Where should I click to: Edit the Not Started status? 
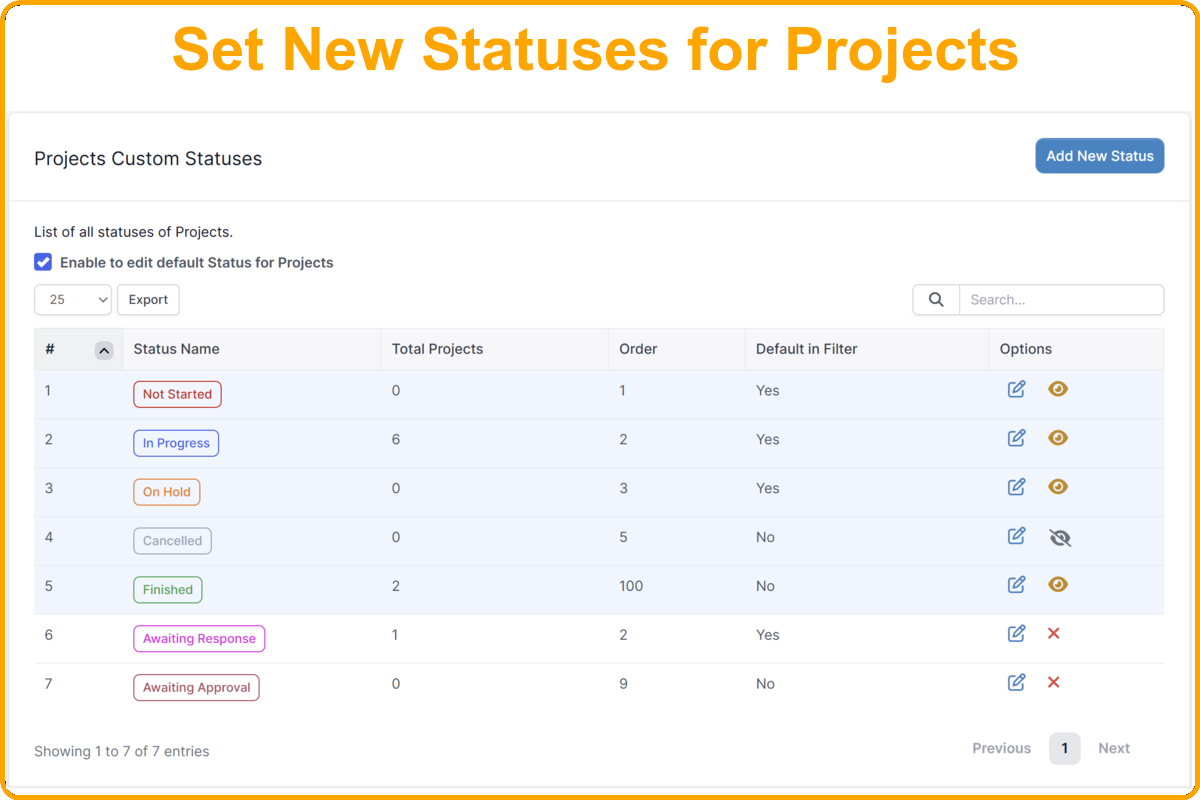pos(1016,389)
